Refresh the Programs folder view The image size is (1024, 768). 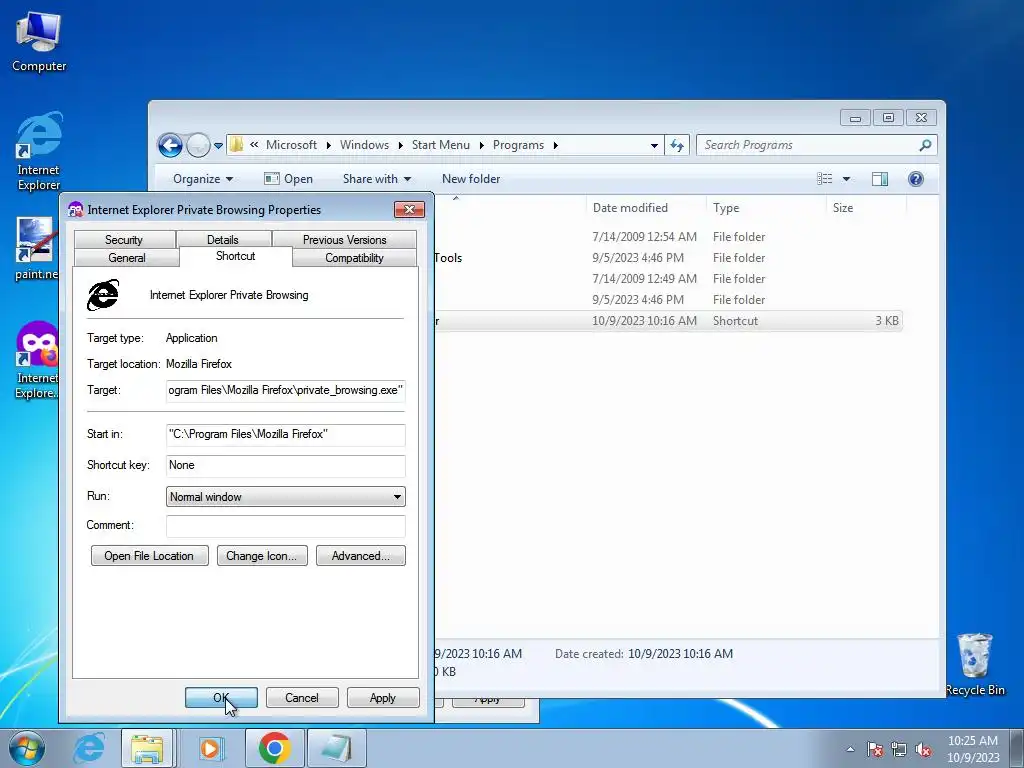click(677, 145)
